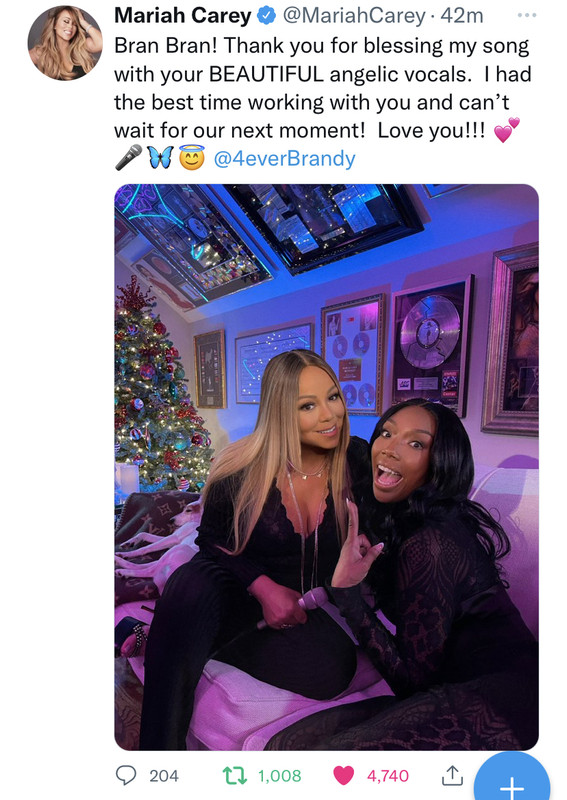The height and width of the screenshot is (800, 567).
Task: Open the @4everBrandy mention link
Action: point(284,159)
